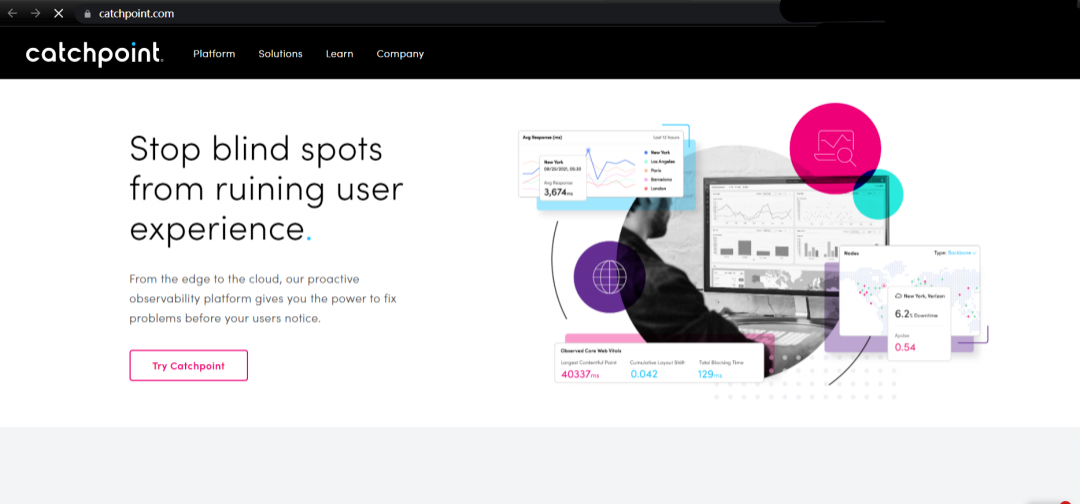Click the Catchpoint logo
This screenshot has width=1080, height=504.
[94, 54]
